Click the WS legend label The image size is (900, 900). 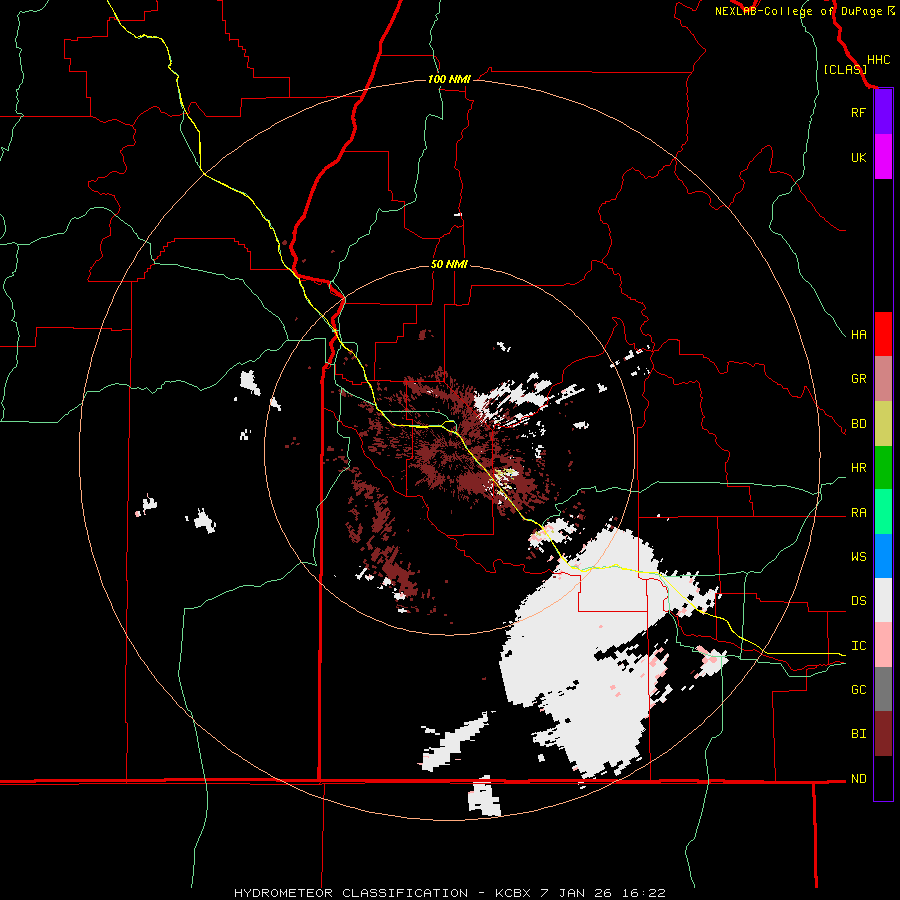(x=858, y=557)
